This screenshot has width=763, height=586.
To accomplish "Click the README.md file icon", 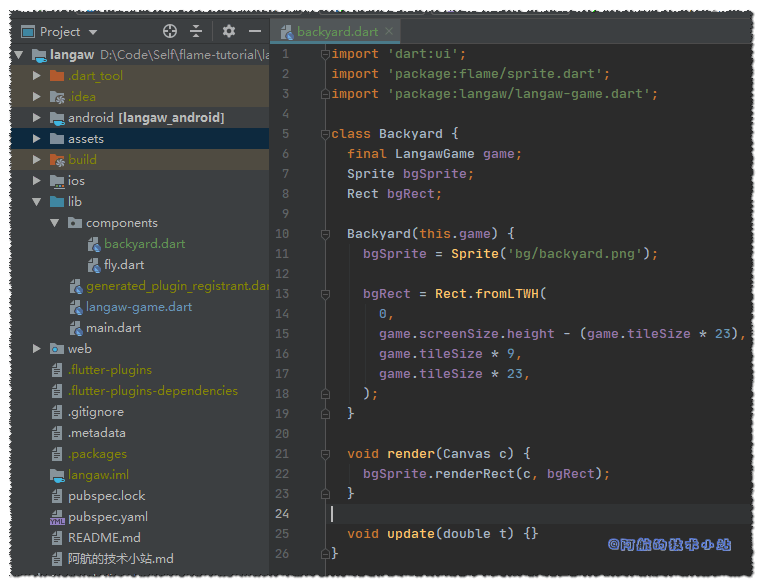I will (57, 538).
